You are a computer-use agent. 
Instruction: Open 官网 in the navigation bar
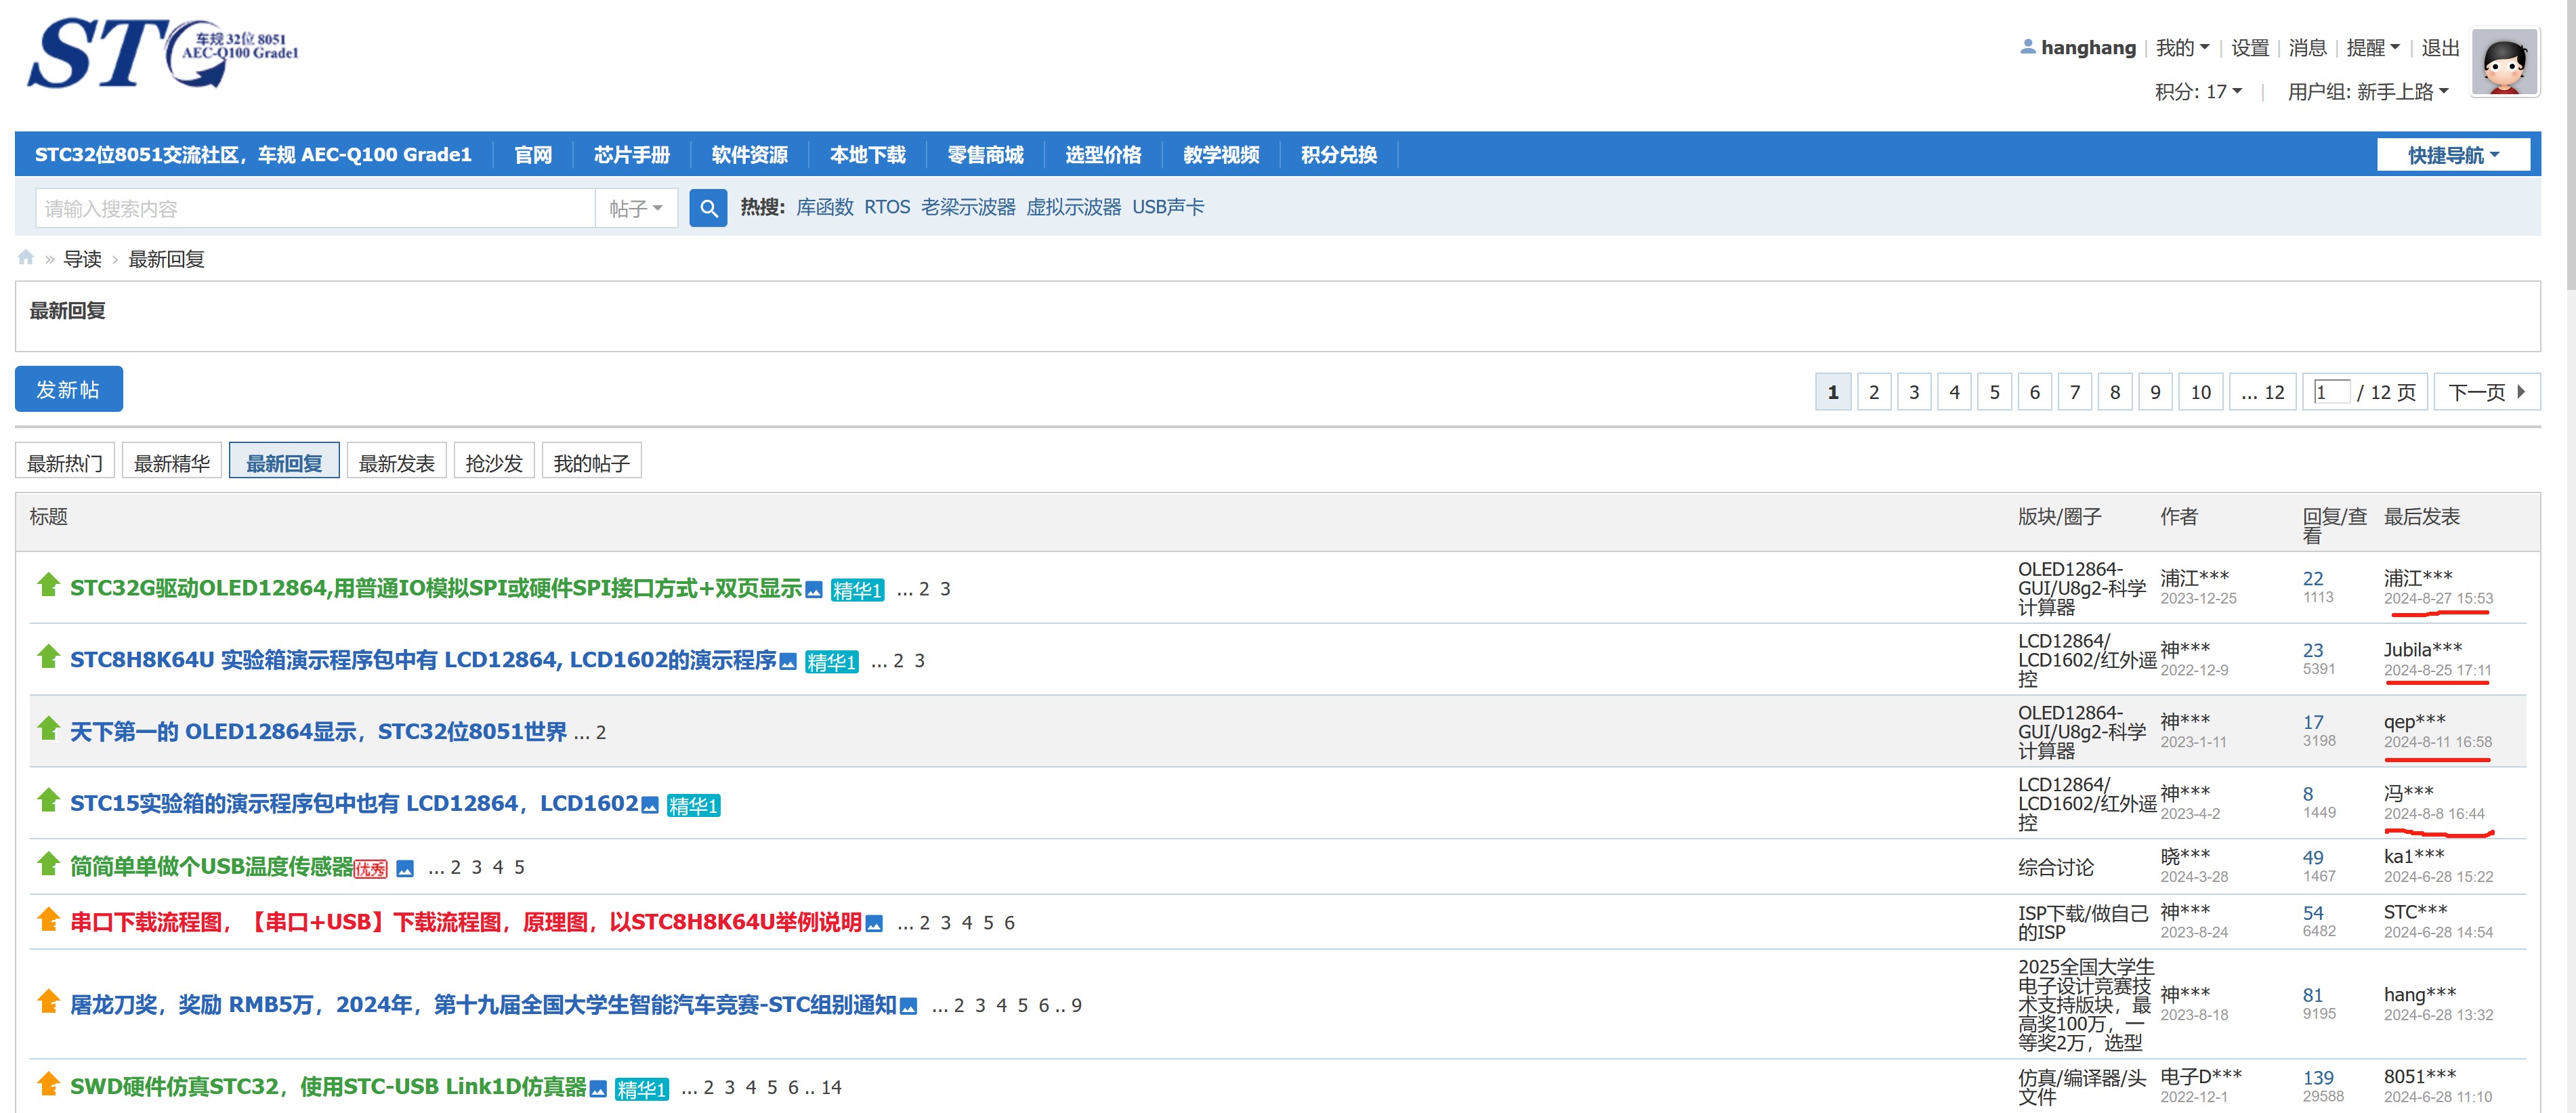[x=533, y=155]
